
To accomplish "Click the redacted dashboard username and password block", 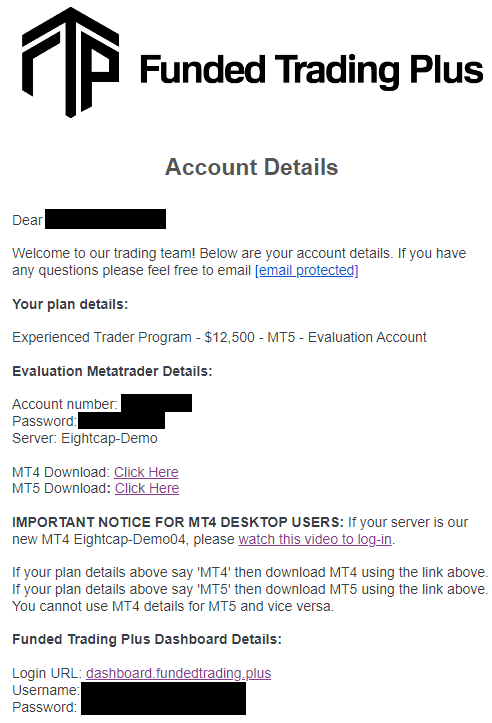I will pyautogui.click(x=163, y=699).
